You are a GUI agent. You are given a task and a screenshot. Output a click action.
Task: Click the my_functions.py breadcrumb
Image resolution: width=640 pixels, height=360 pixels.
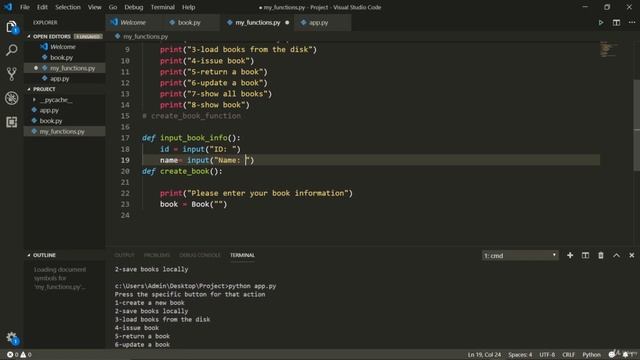(142, 36)
